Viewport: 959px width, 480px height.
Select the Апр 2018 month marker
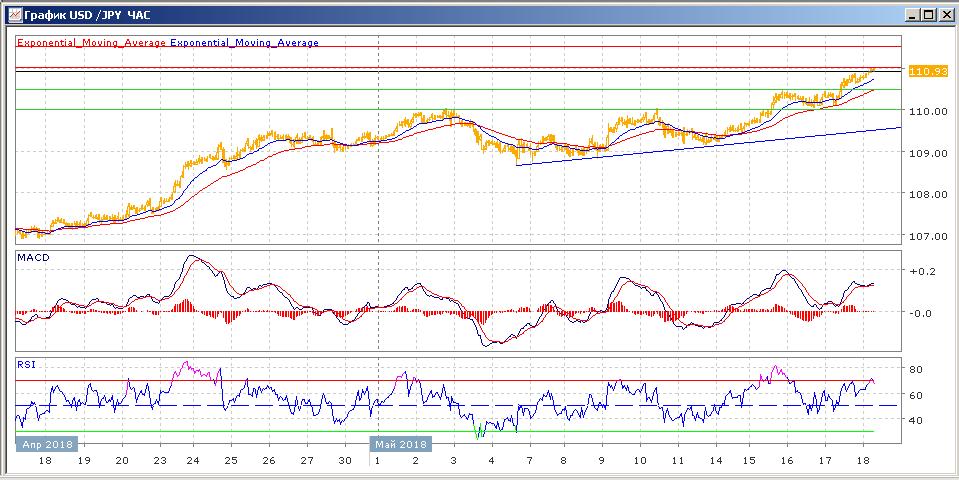click(x=44, y=443)
